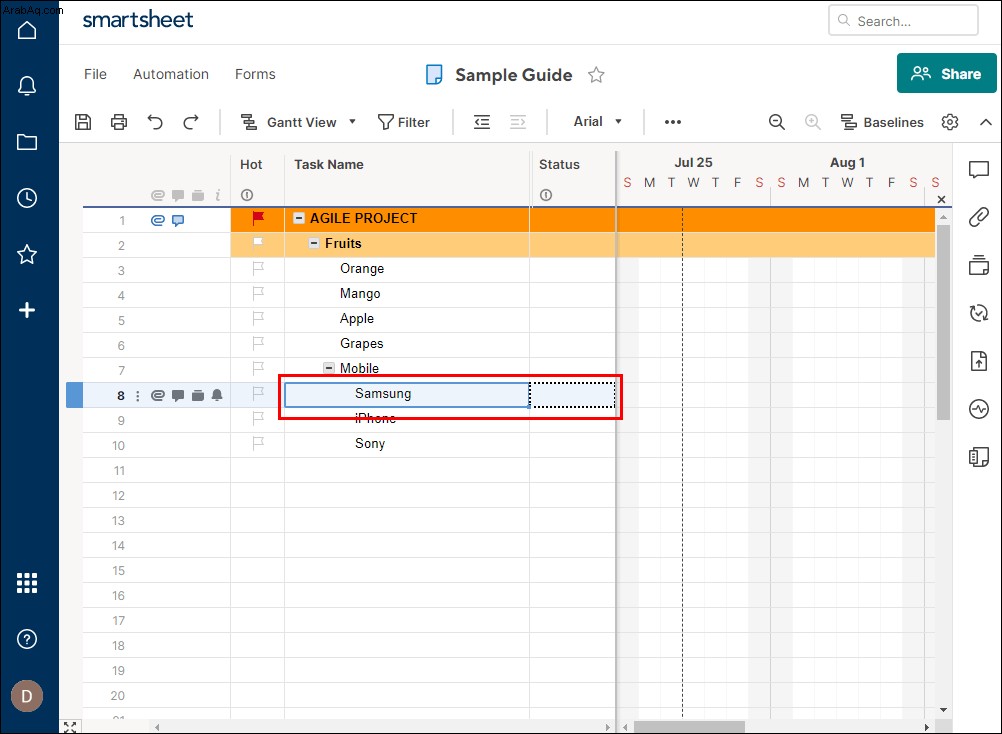Viewport: 1002px width, 734px height.
Task: Toggle the Hot flag on Apple row
Action: [x=258, y=318]
